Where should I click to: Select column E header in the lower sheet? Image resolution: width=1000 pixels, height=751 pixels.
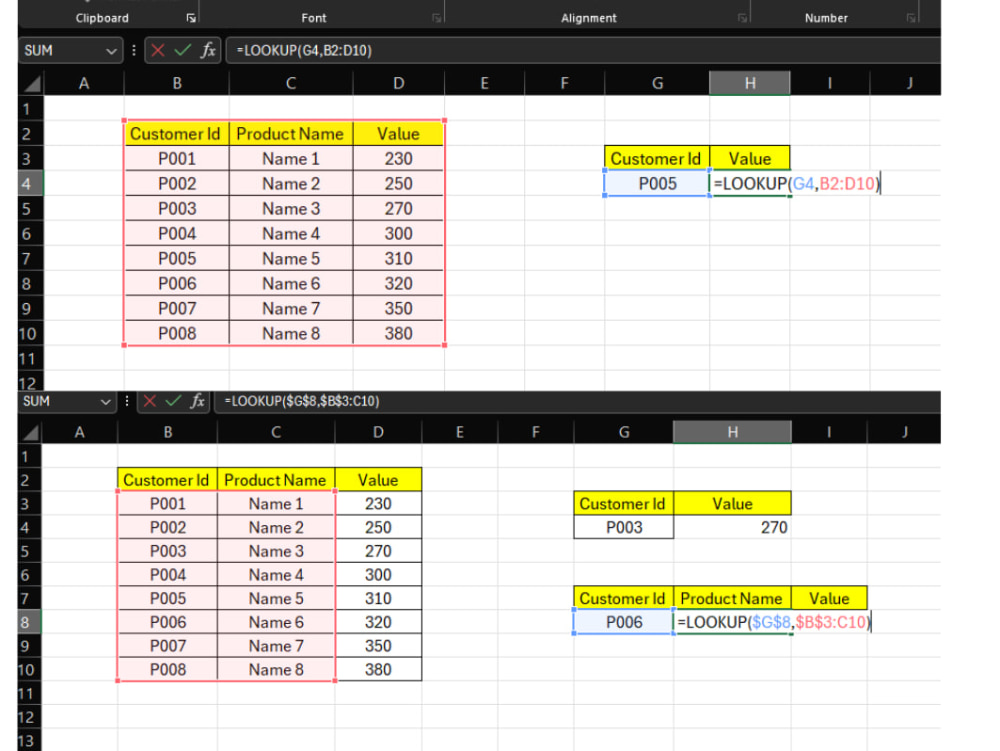click(460, 432)
